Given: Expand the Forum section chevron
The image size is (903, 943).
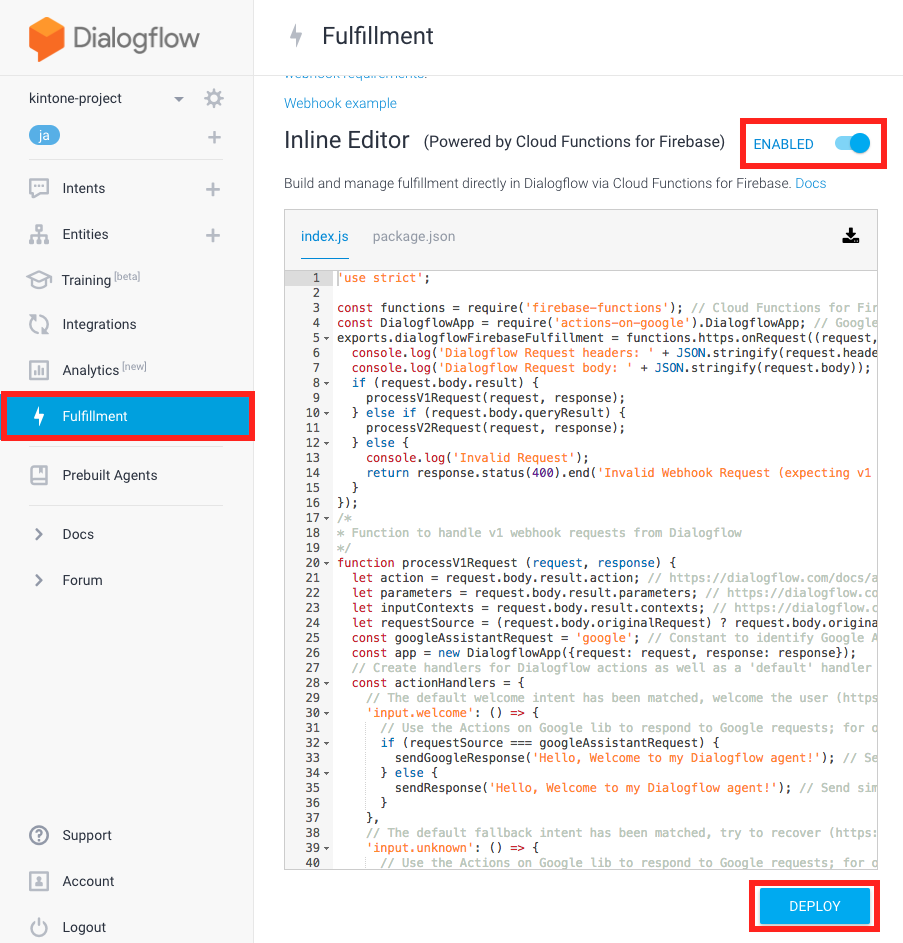Looking at the screenshot, I should 39,580.
